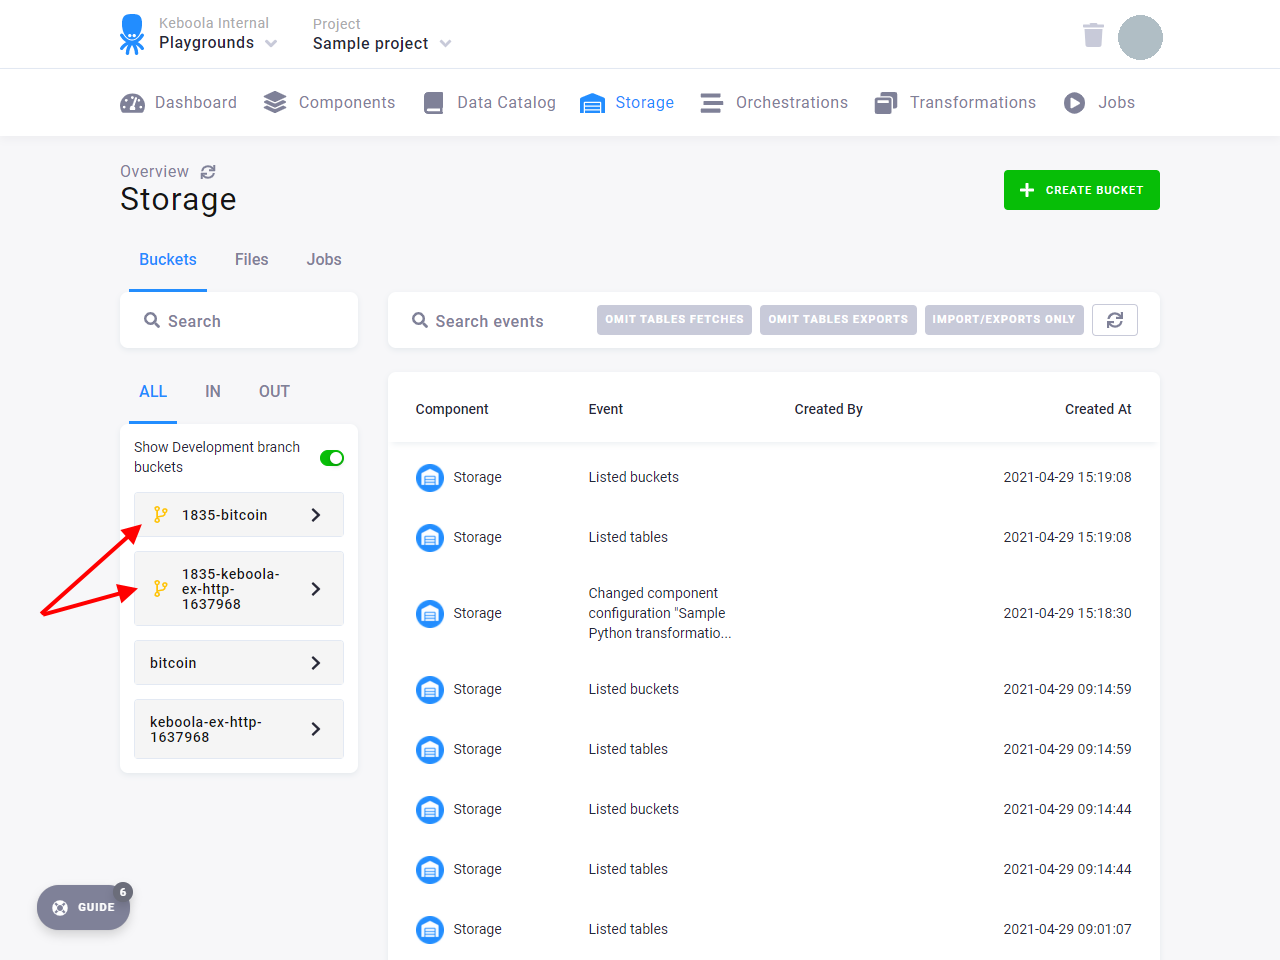
Task: Go to Components in navigation
Action: point(330,103)
